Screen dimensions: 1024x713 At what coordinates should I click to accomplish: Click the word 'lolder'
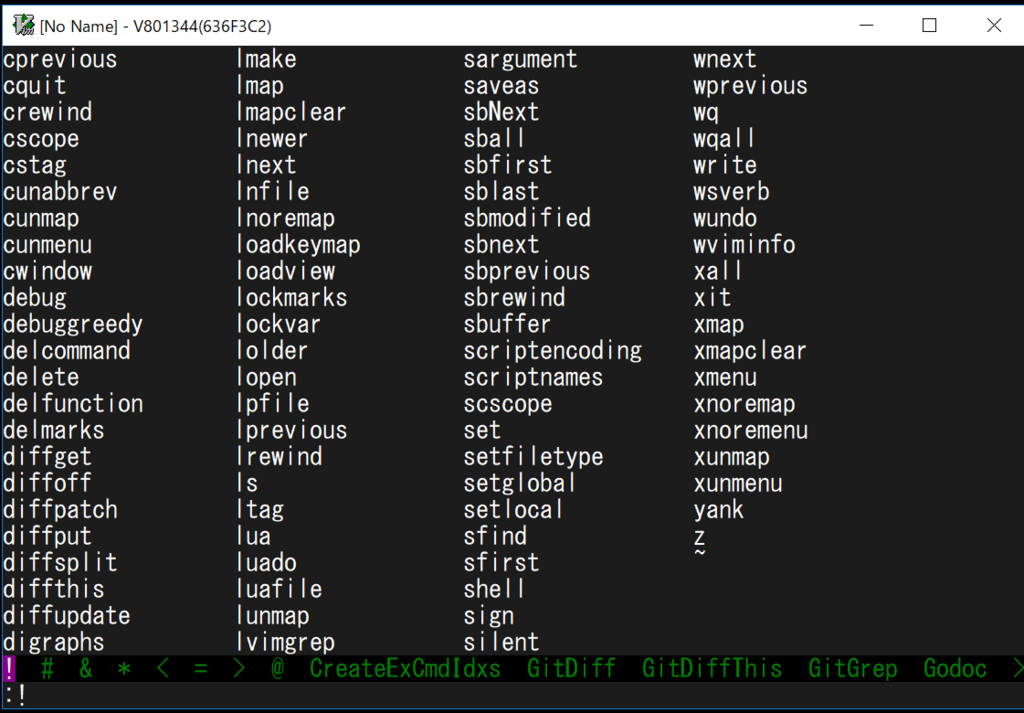pyautogui.click(x=273, y=351)
